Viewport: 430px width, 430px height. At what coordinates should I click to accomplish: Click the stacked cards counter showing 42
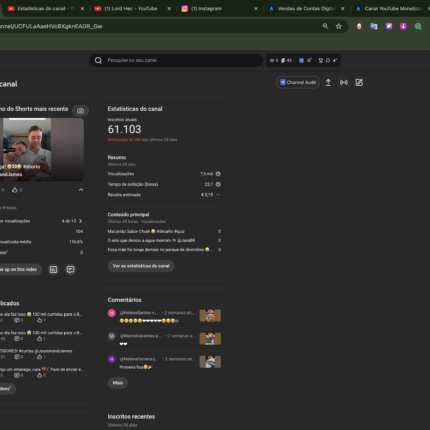pos(286,60)
